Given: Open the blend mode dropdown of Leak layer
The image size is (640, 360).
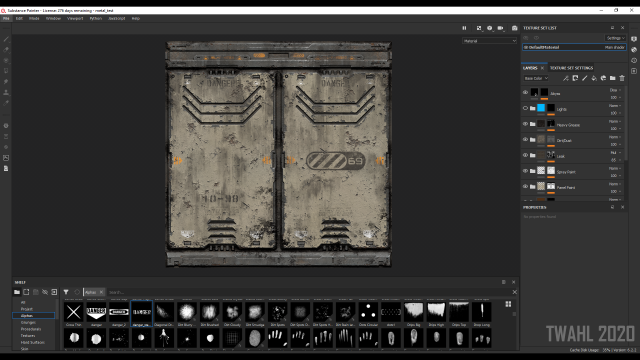Looking at the screenshot, I should [x=615, y=153].
